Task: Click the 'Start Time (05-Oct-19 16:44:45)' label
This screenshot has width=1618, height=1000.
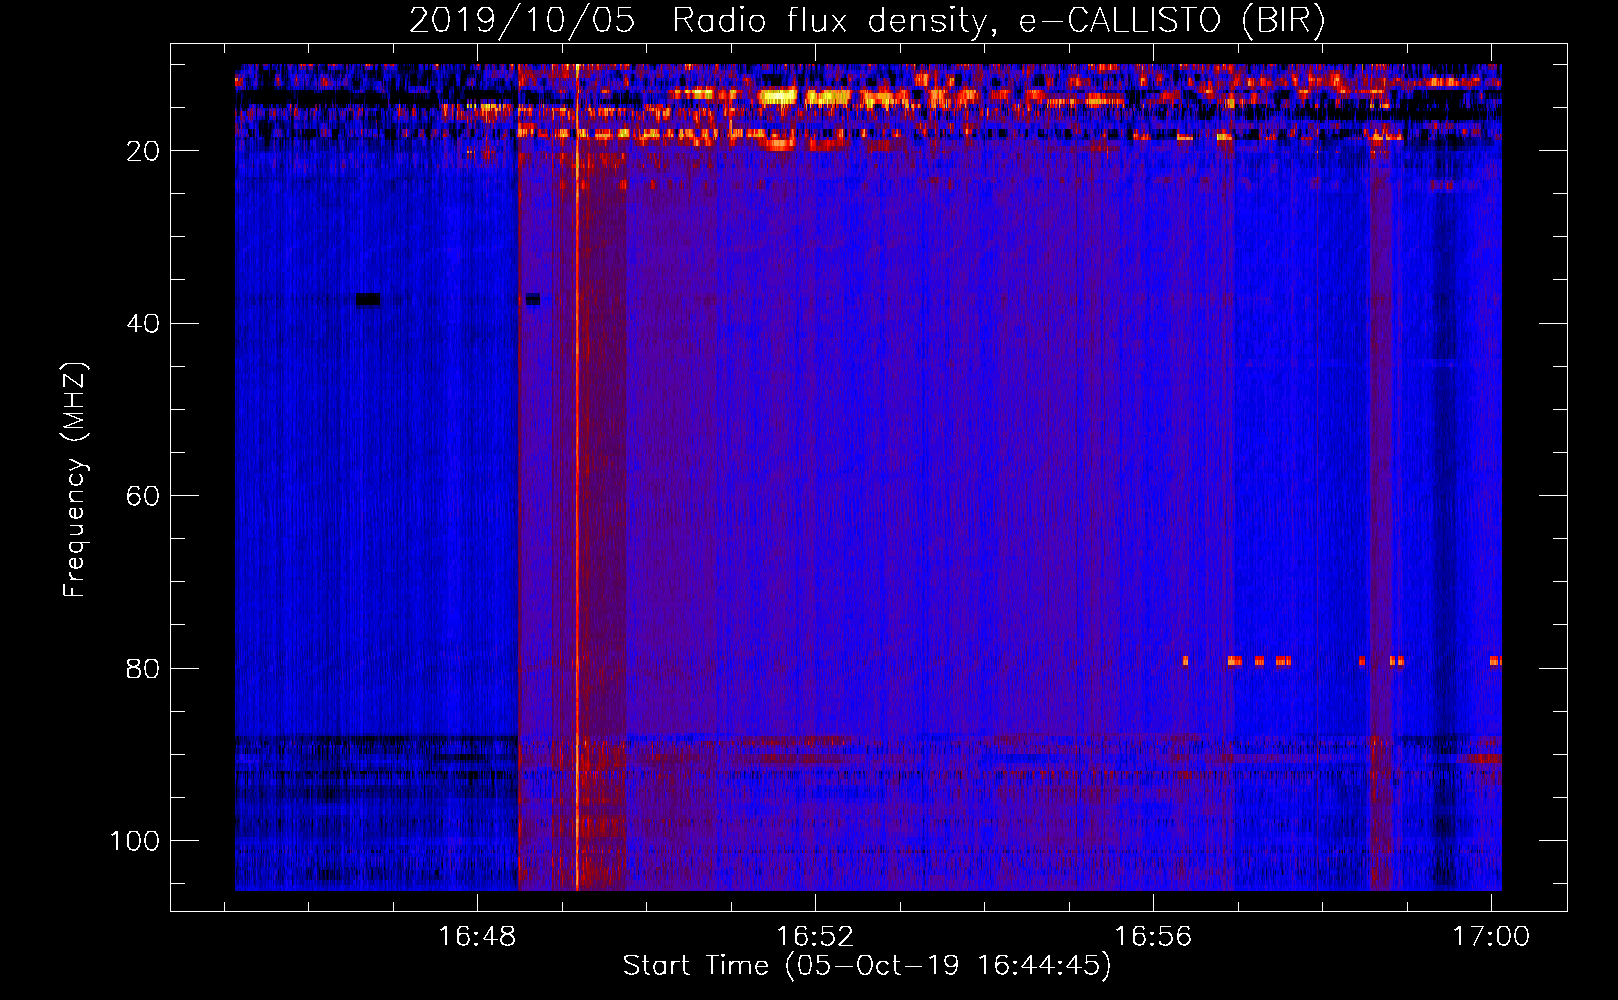Action: click(x=867, y=966)
